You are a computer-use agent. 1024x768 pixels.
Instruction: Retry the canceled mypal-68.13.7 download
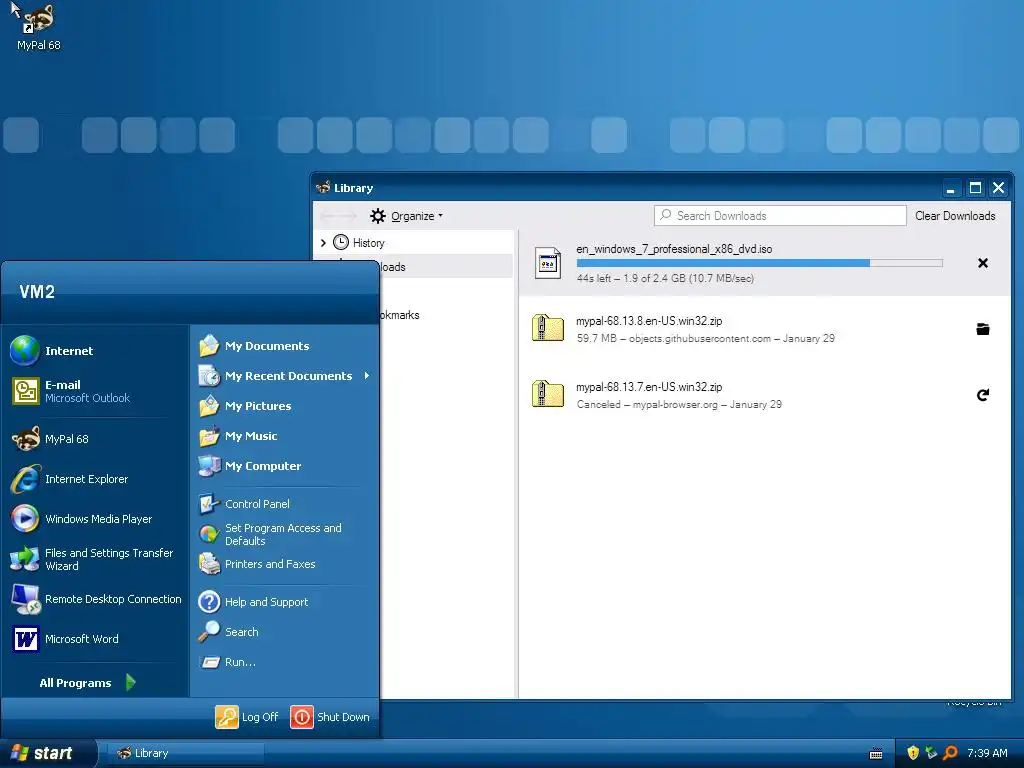click(x=982, y=394)
